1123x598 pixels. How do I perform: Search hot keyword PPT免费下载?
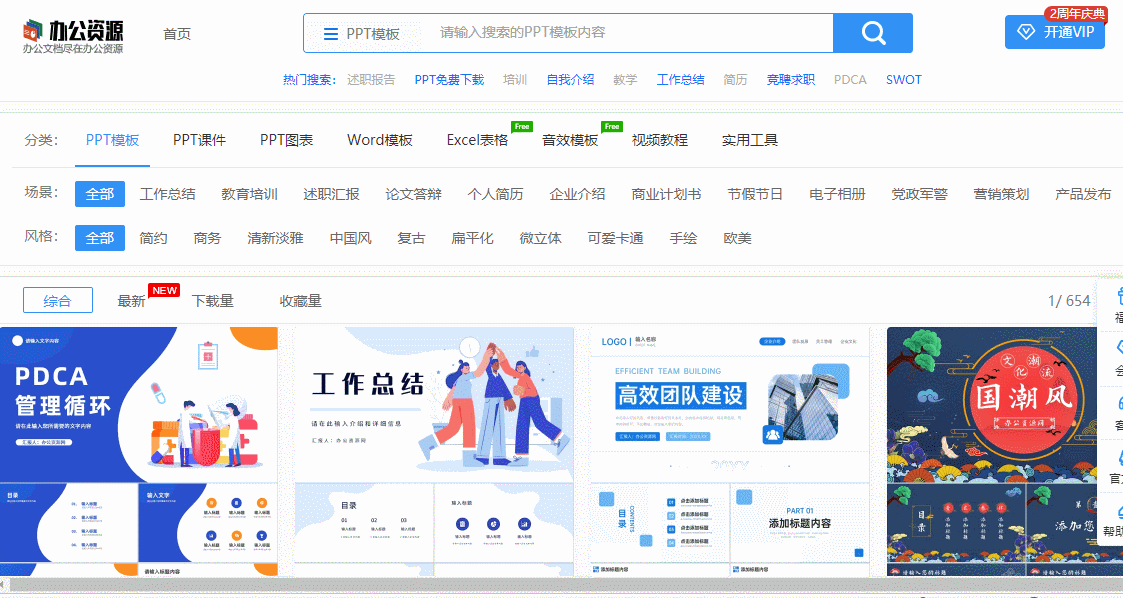click(449, 79)
